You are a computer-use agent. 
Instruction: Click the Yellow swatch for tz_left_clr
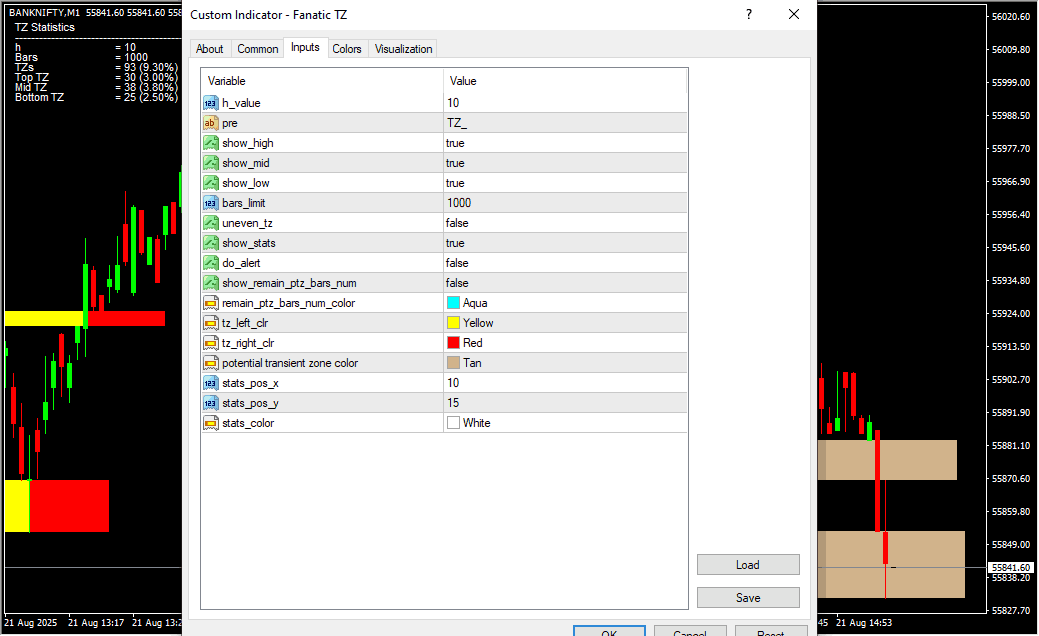click(x=454, y=323)
